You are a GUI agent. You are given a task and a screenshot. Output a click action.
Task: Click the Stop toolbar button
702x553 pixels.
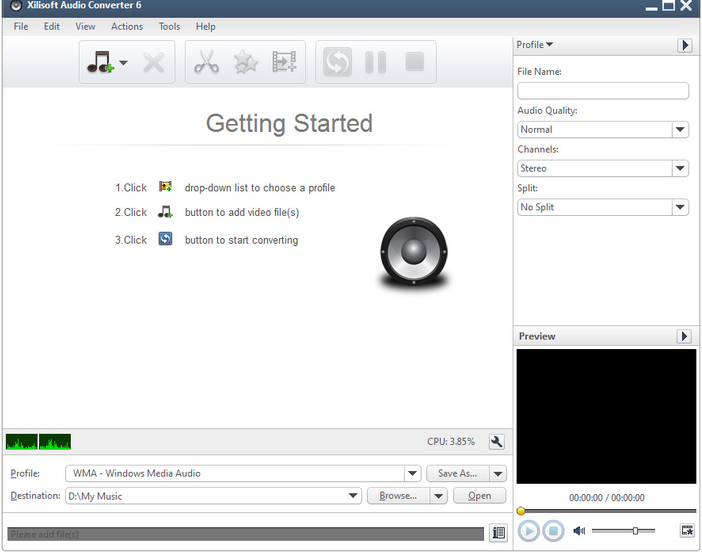[x=415, y=62]
